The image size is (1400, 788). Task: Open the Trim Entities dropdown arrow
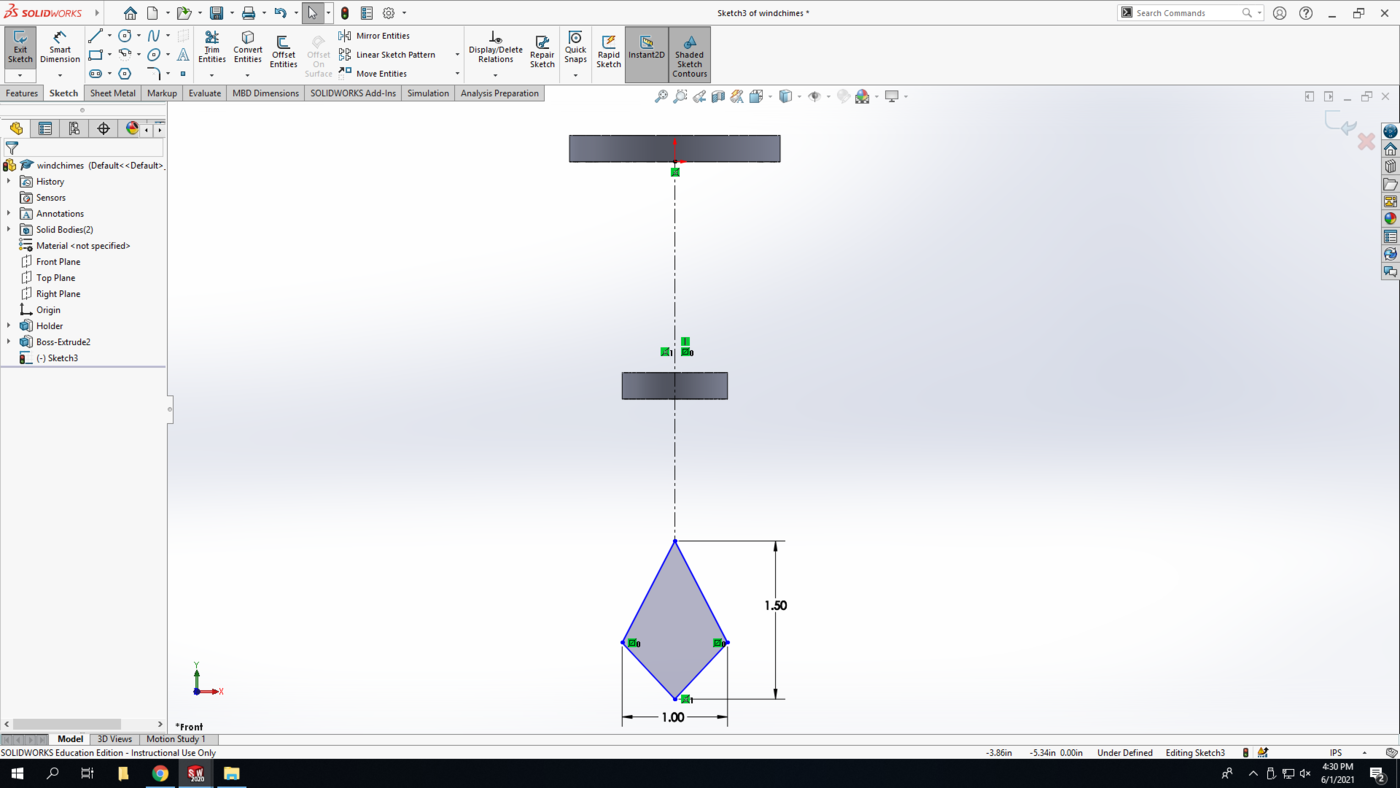tap(212, 76)
